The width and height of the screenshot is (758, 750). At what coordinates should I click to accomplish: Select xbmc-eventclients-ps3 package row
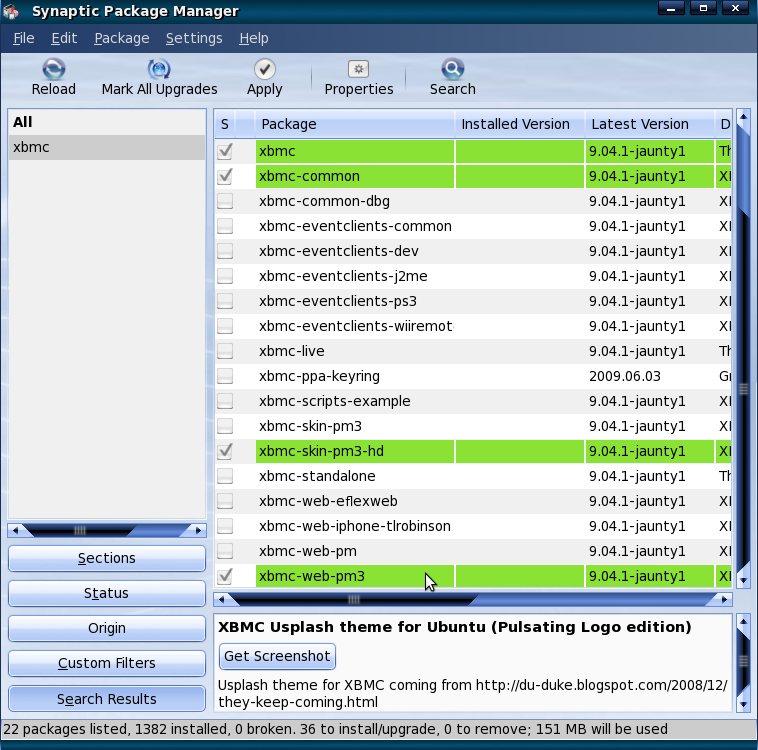[473, 301]
